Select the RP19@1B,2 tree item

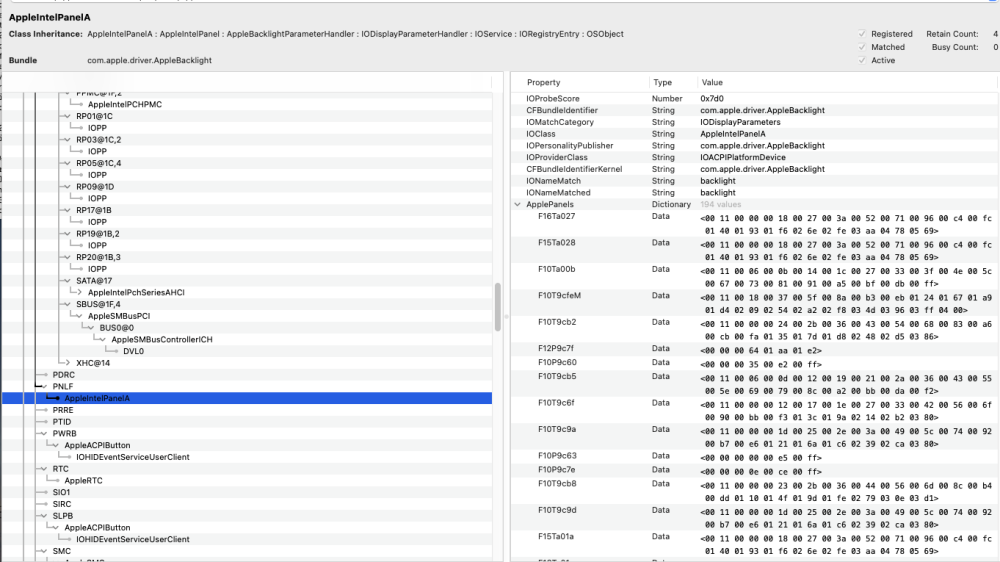point(98,233)
